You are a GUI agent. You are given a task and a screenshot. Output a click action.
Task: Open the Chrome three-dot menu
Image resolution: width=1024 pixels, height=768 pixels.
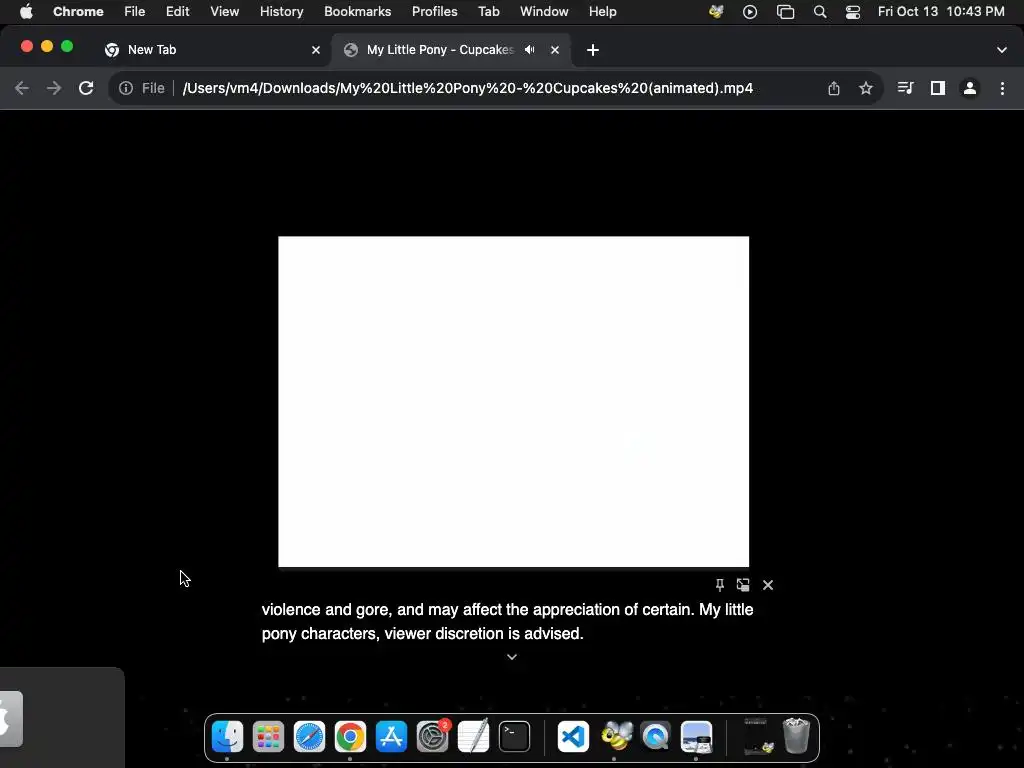(x=1002, y=88)
